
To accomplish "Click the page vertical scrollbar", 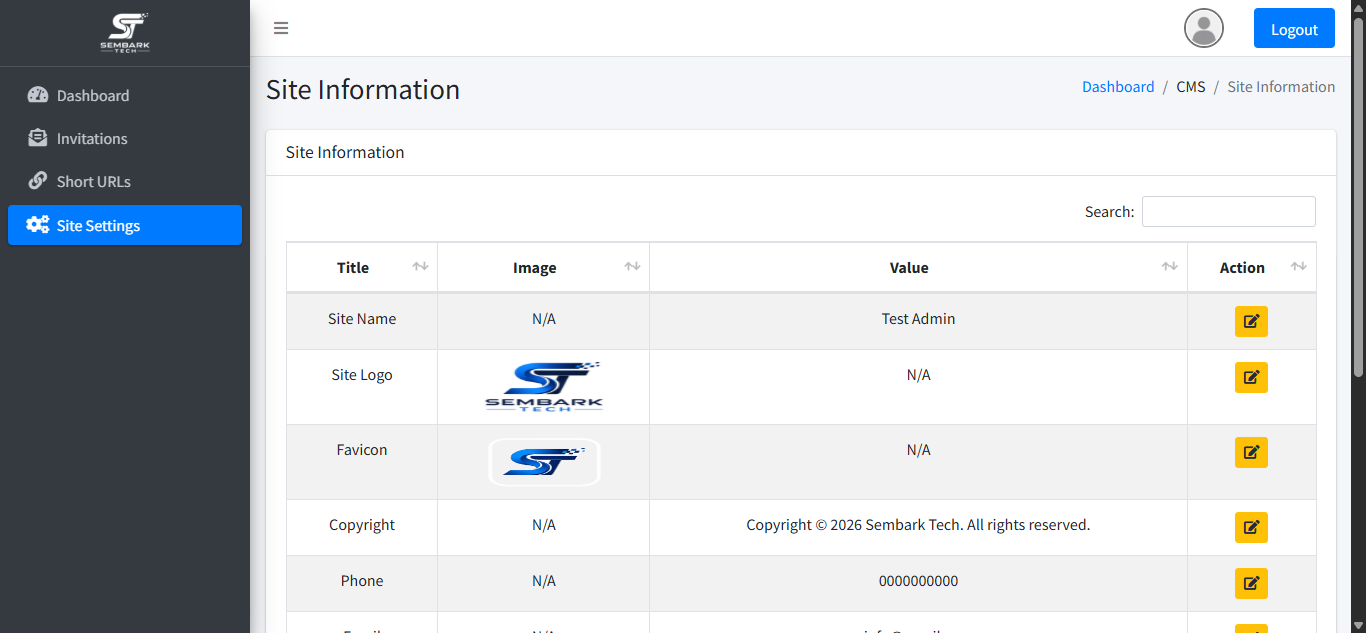I will pyautogui.click(x=1358, y=200).
